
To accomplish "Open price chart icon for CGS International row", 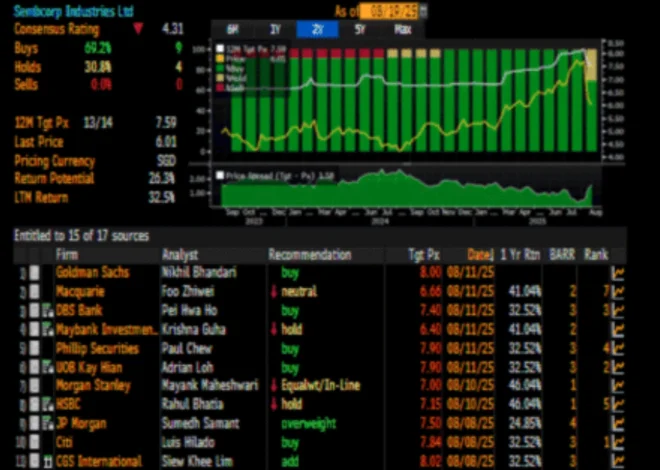I will click(x=617, y=461).
